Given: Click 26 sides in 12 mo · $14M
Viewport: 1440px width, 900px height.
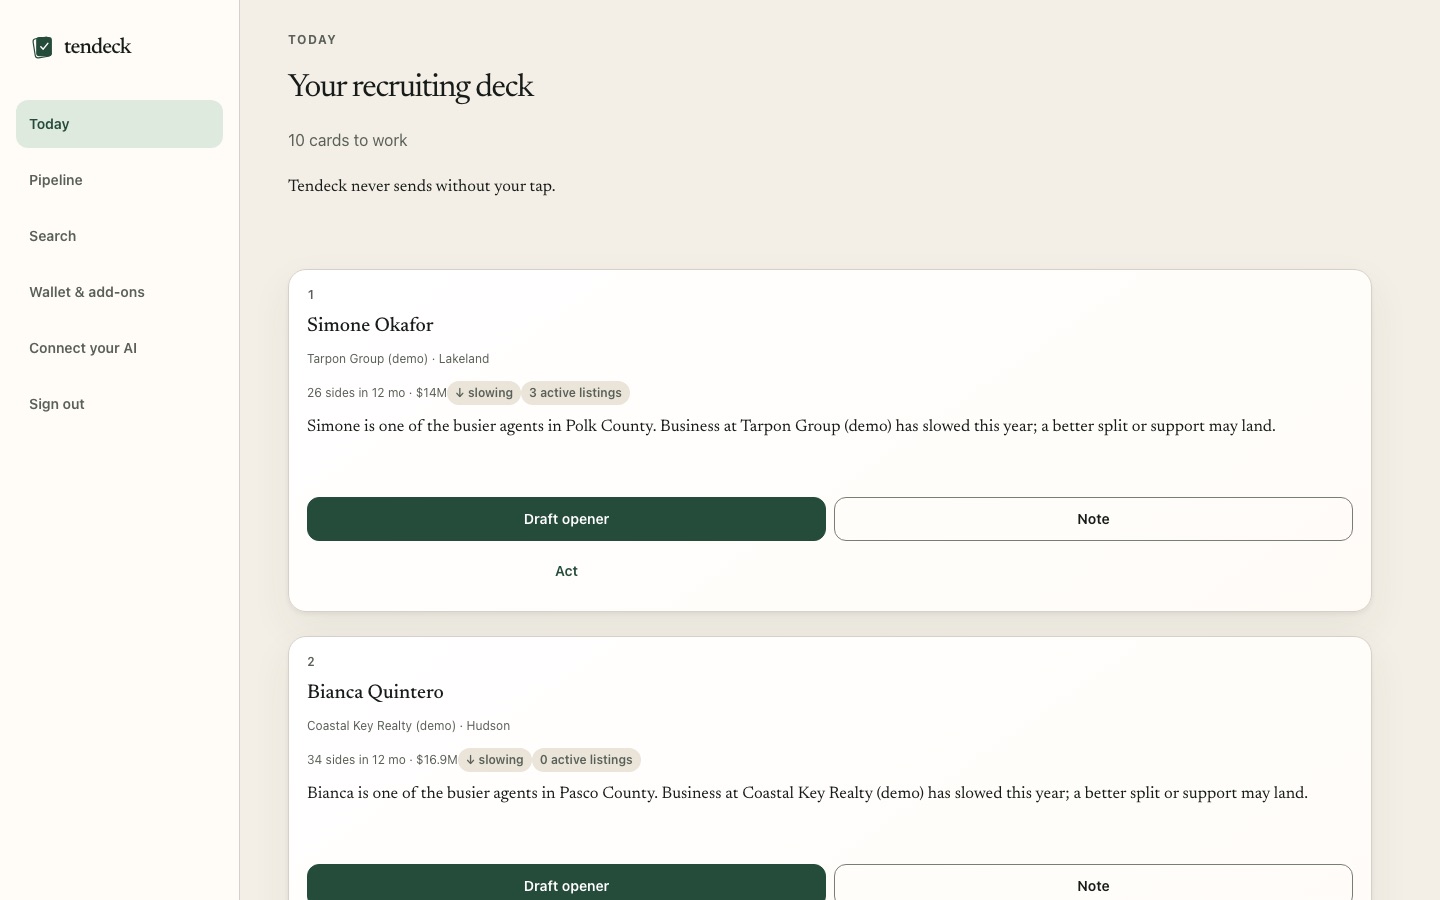Looking at the screenshot, I should (377, 393).
